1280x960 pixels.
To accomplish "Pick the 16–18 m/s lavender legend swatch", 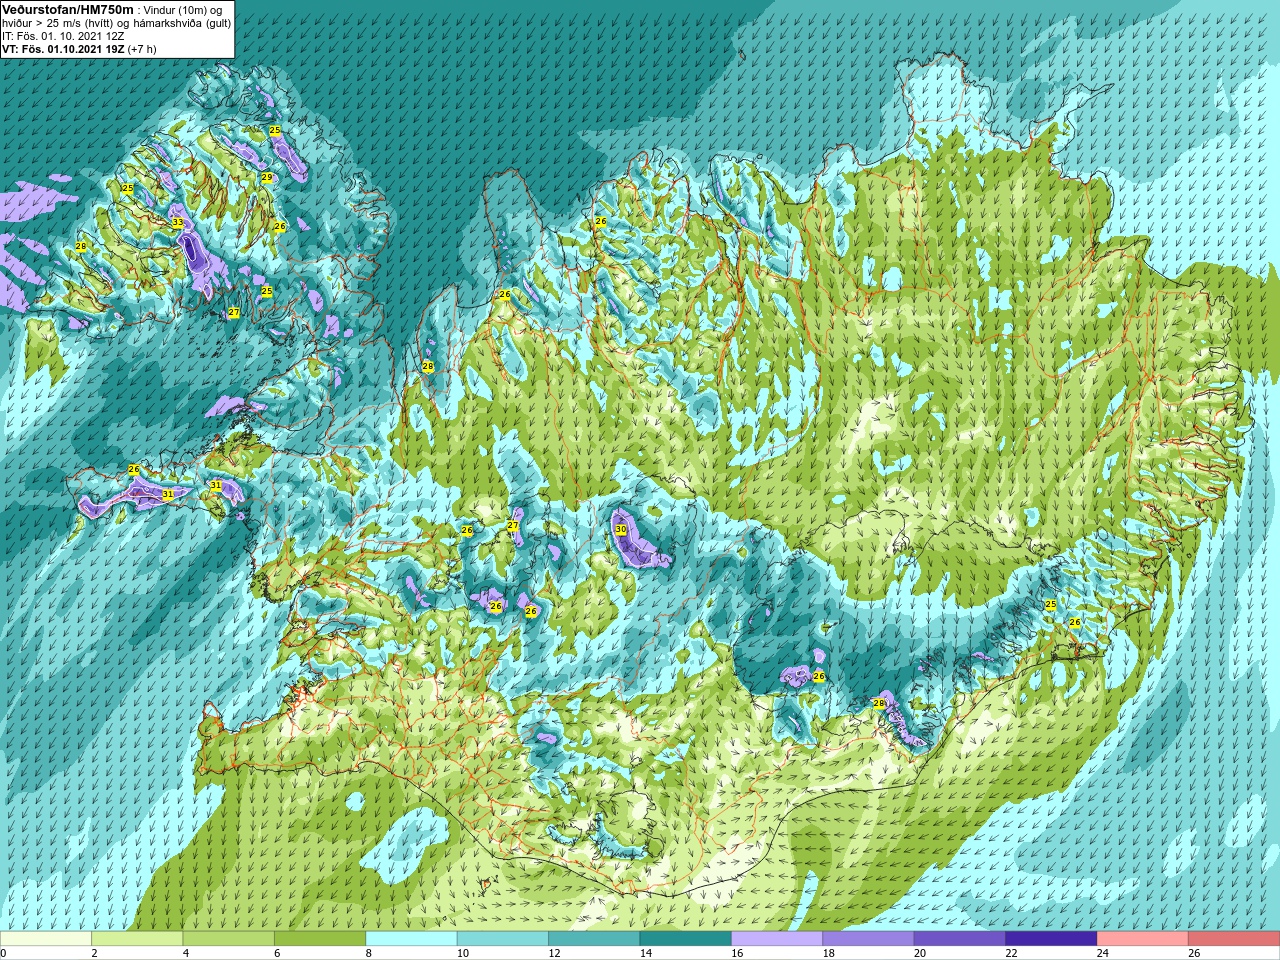I will coord(777,939).
